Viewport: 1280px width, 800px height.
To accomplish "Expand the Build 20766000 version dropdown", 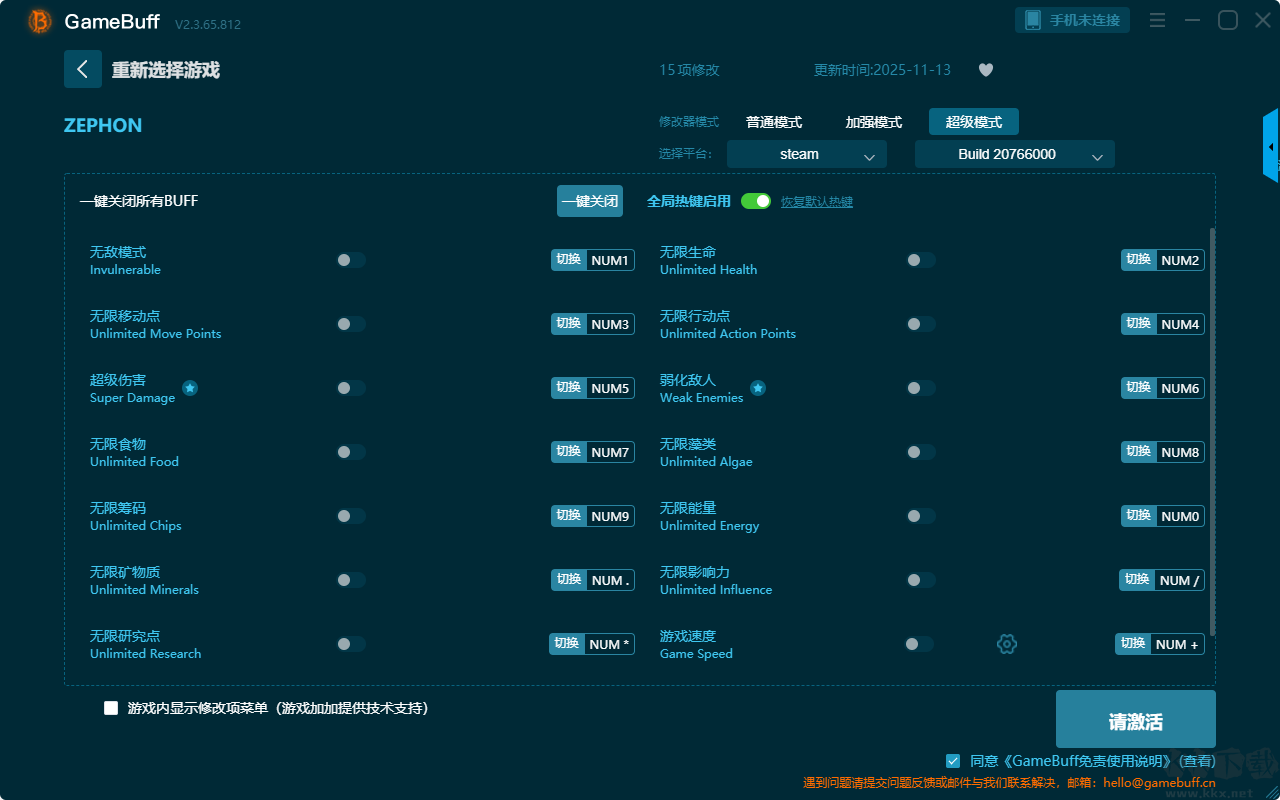I will tap(1015, 154).
